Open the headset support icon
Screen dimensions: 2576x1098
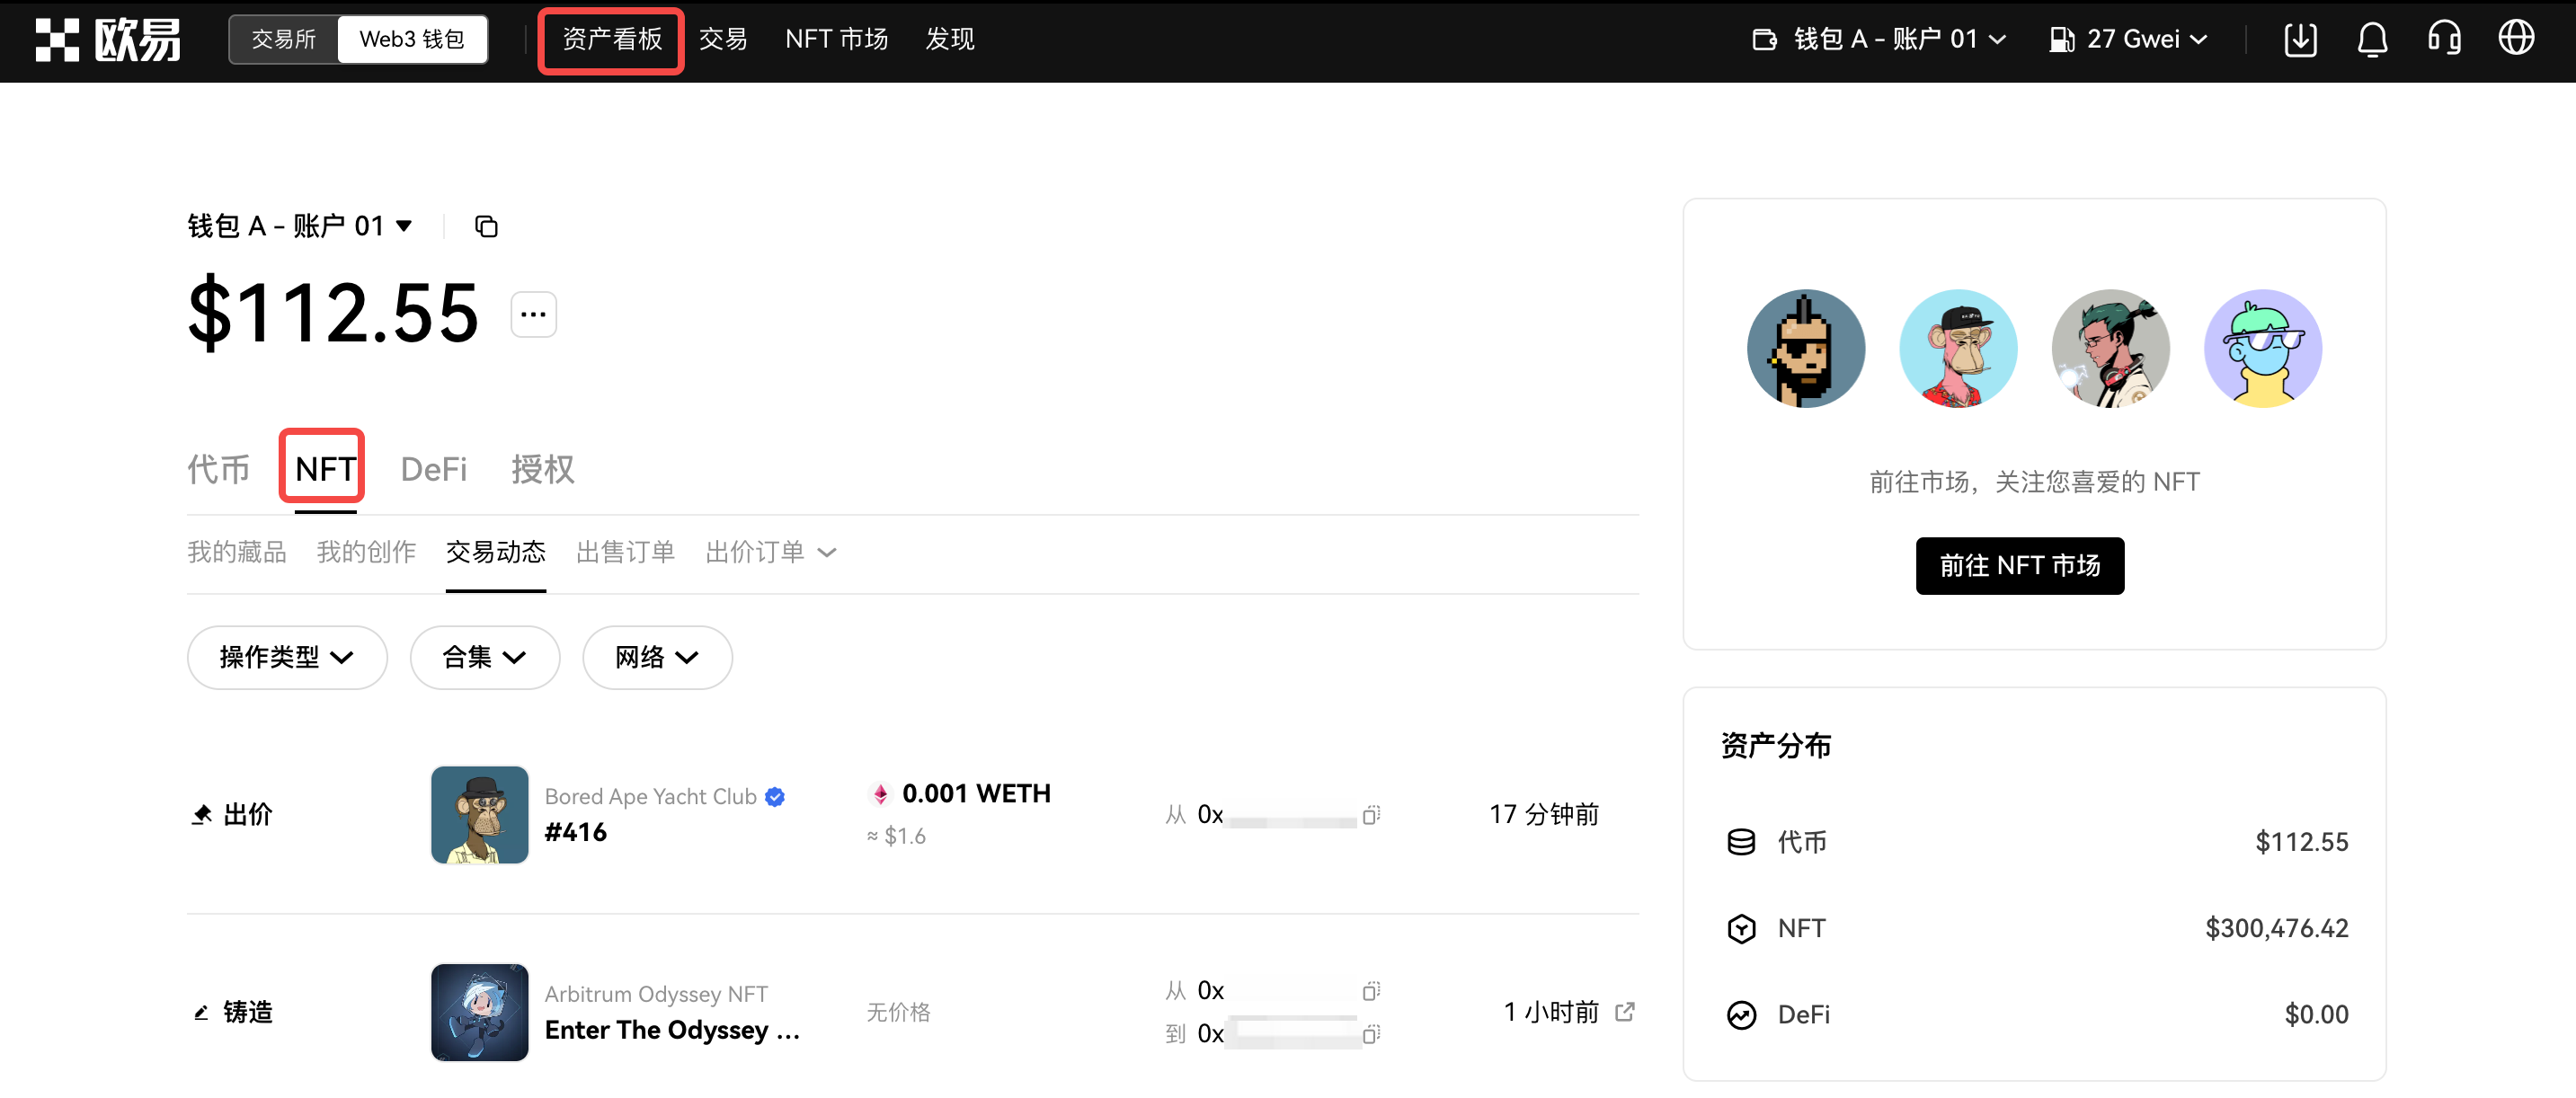click(2444, 39)
